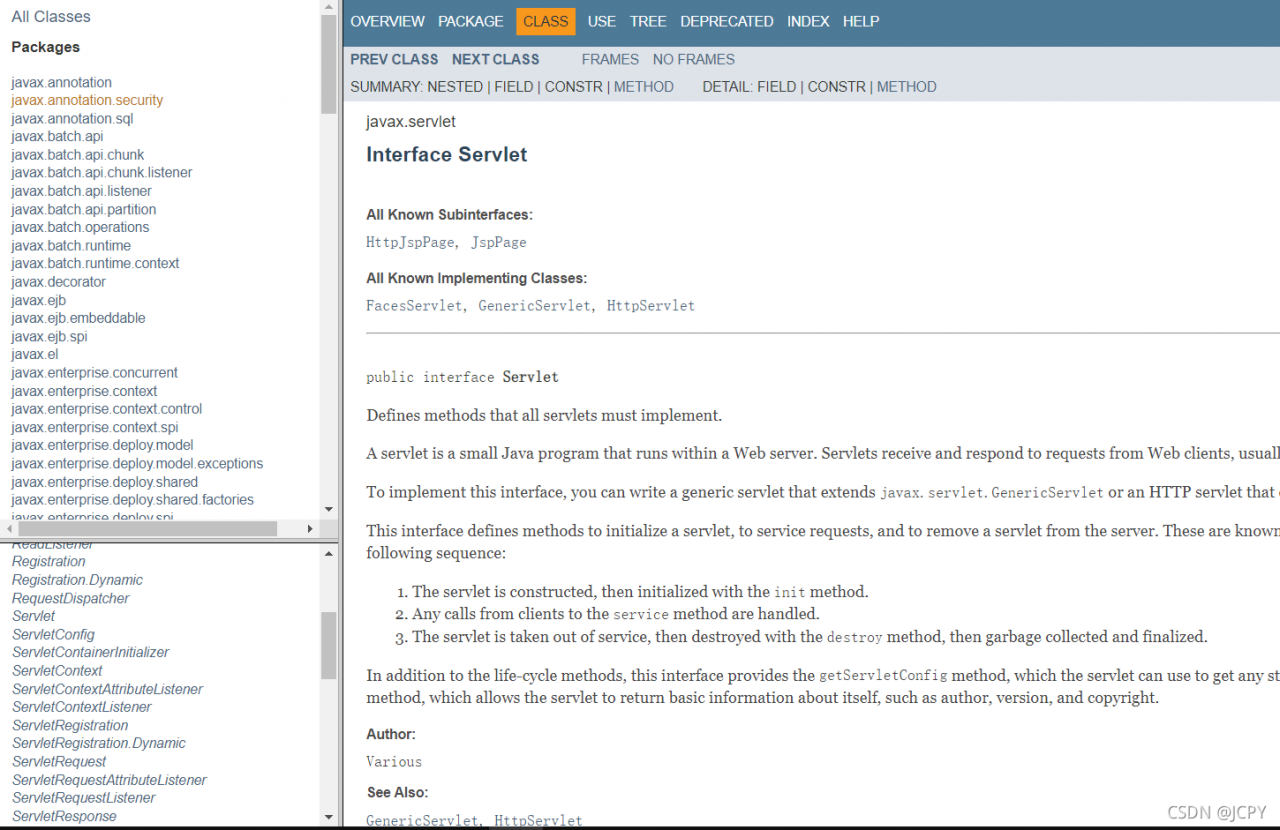1280x830 pixels.
Task: Open ServletContextAttributeListener in class list
Action: pyautogui.click(x=107, y=689)
